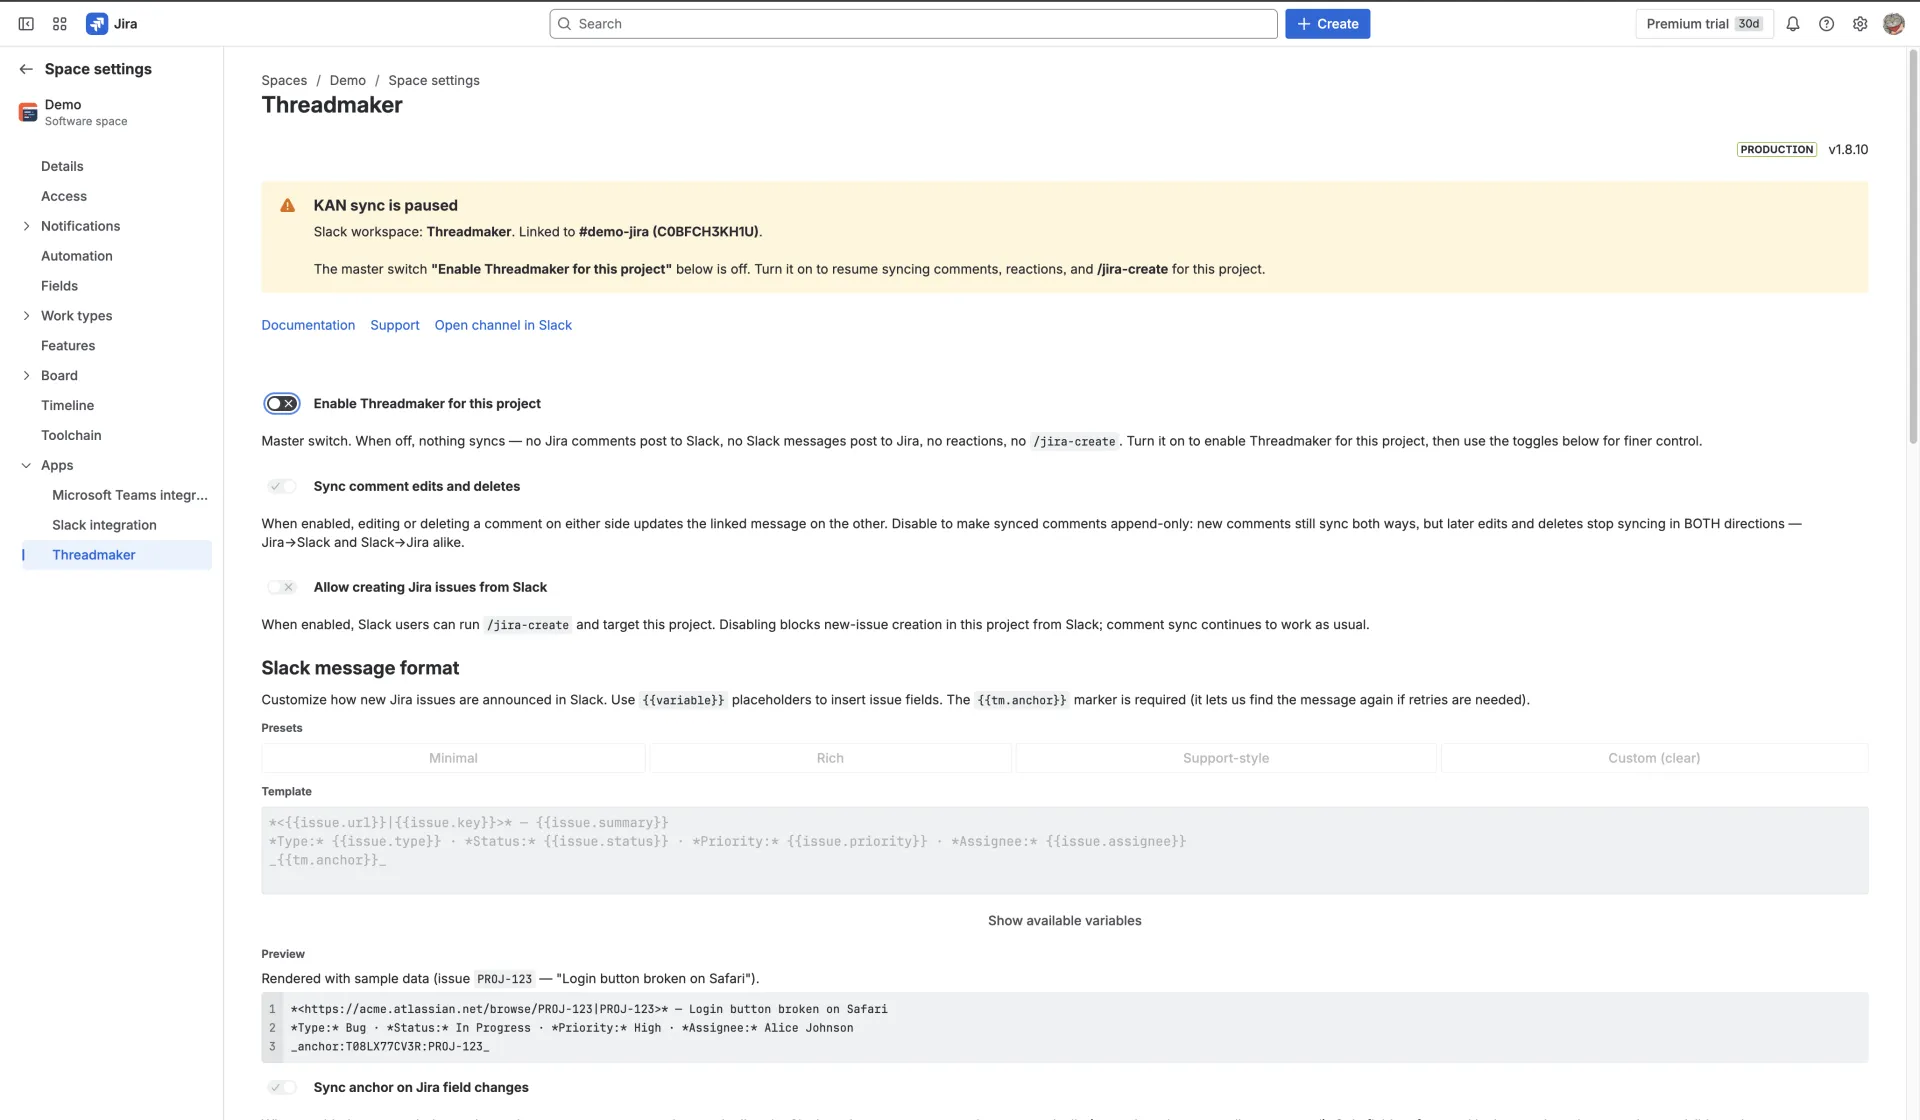Choose the Custom (clear) preset

[x=1654, y=759]
